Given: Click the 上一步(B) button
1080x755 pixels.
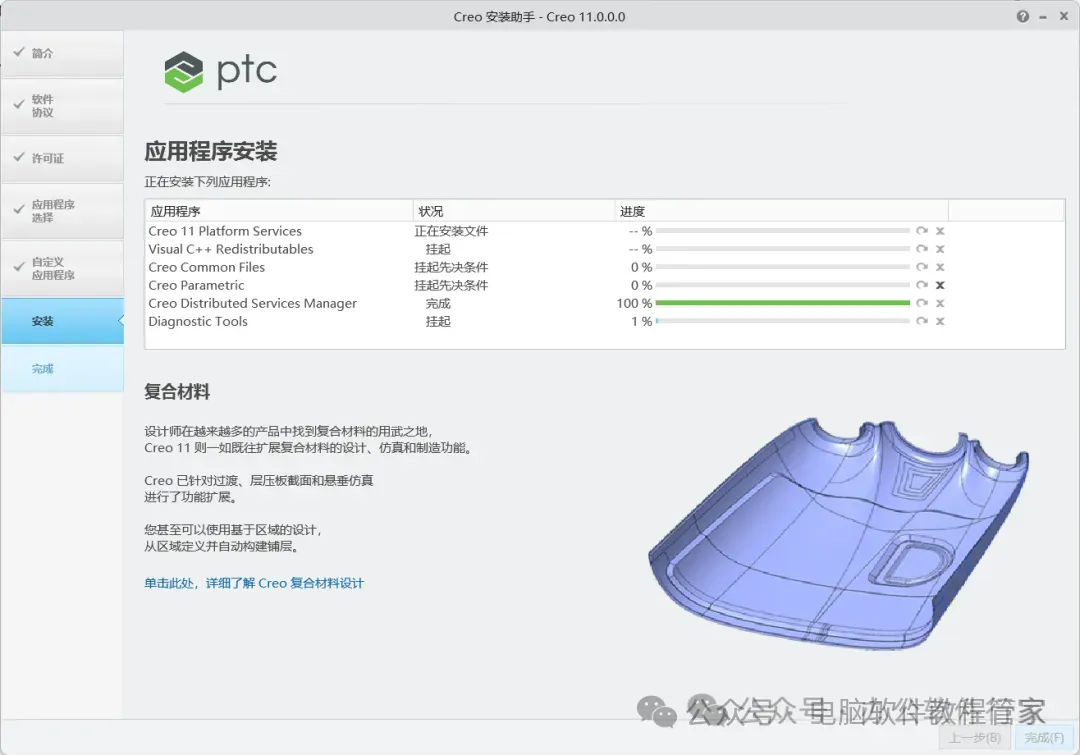Looking at the screenshot, I should click(975, 738).
